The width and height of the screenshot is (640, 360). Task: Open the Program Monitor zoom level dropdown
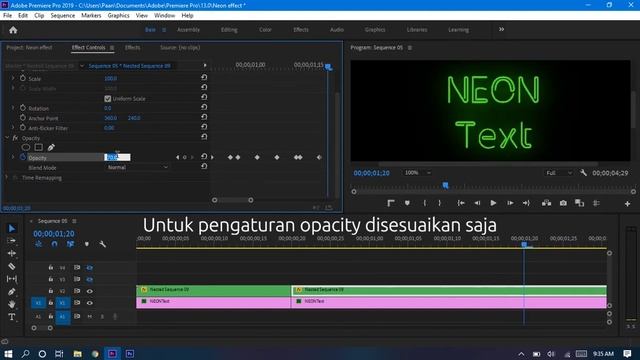coord(418,173)
